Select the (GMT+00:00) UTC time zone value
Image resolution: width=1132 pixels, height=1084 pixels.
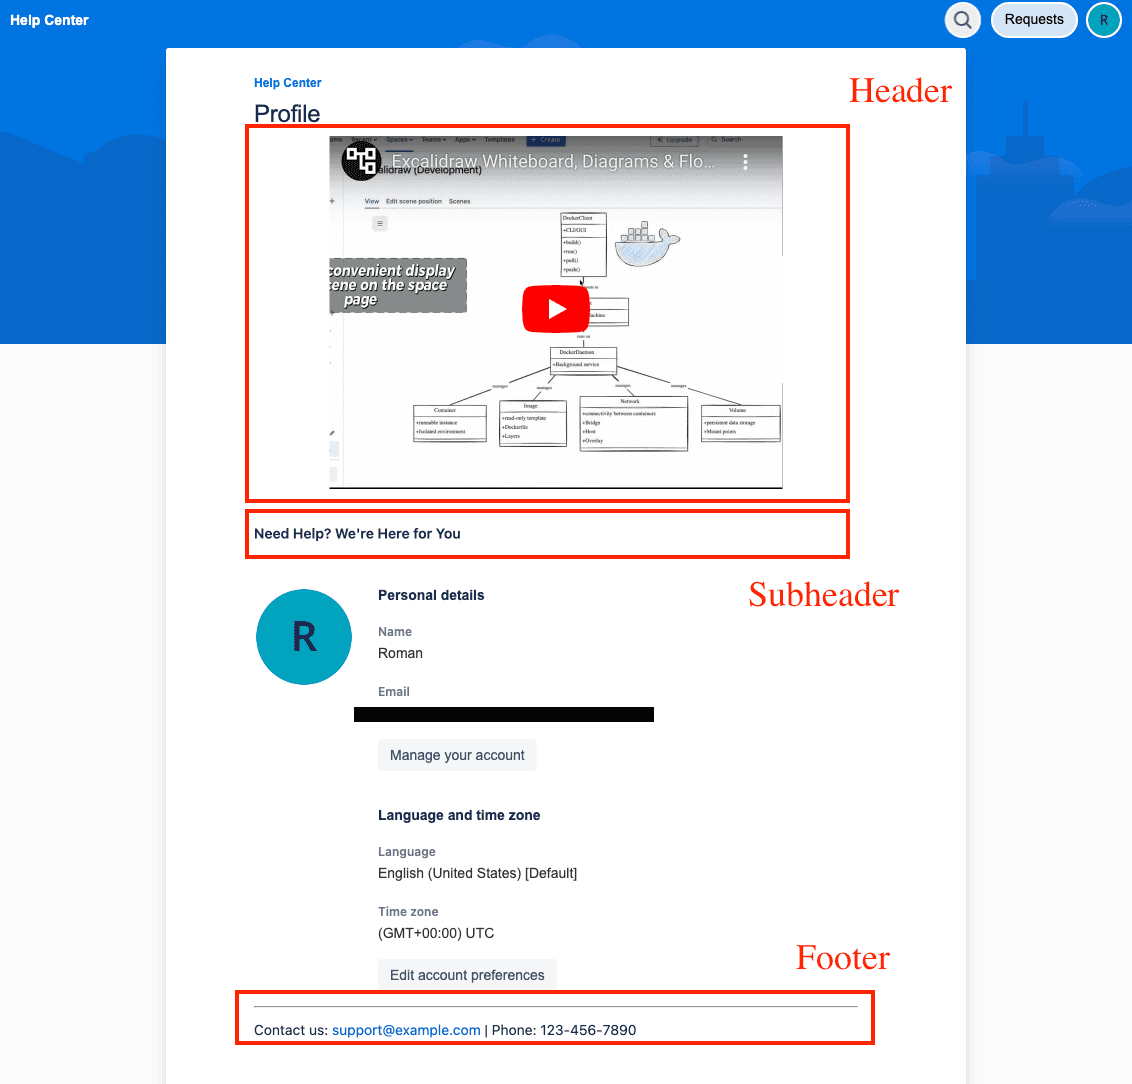click(436, 933)
